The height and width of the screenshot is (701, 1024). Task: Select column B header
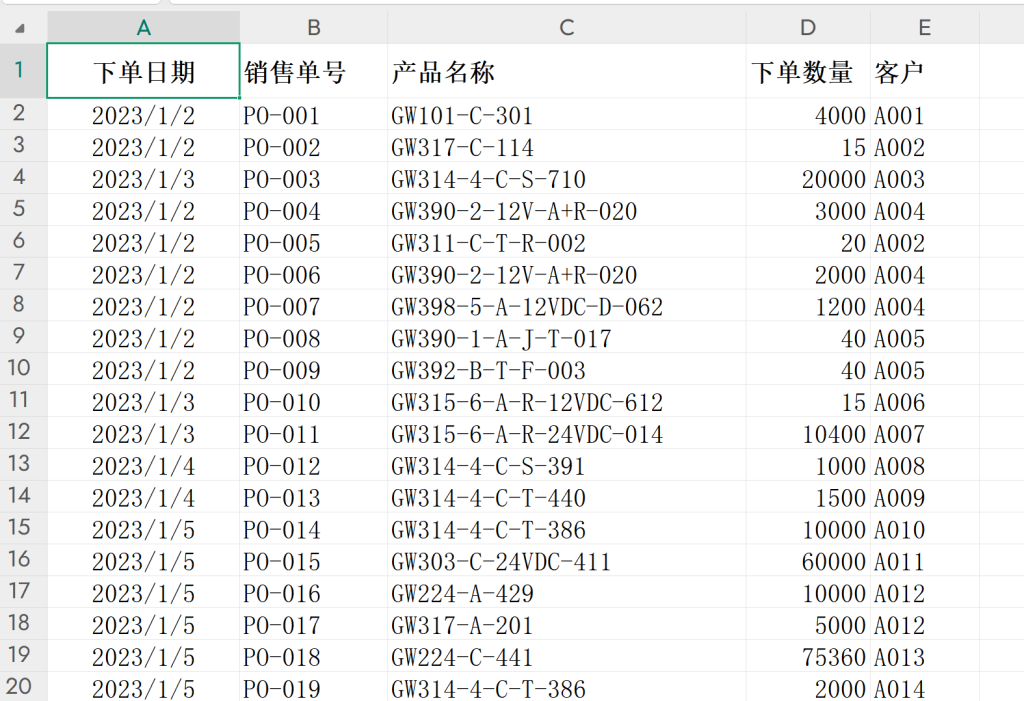[x=313, y=27]
